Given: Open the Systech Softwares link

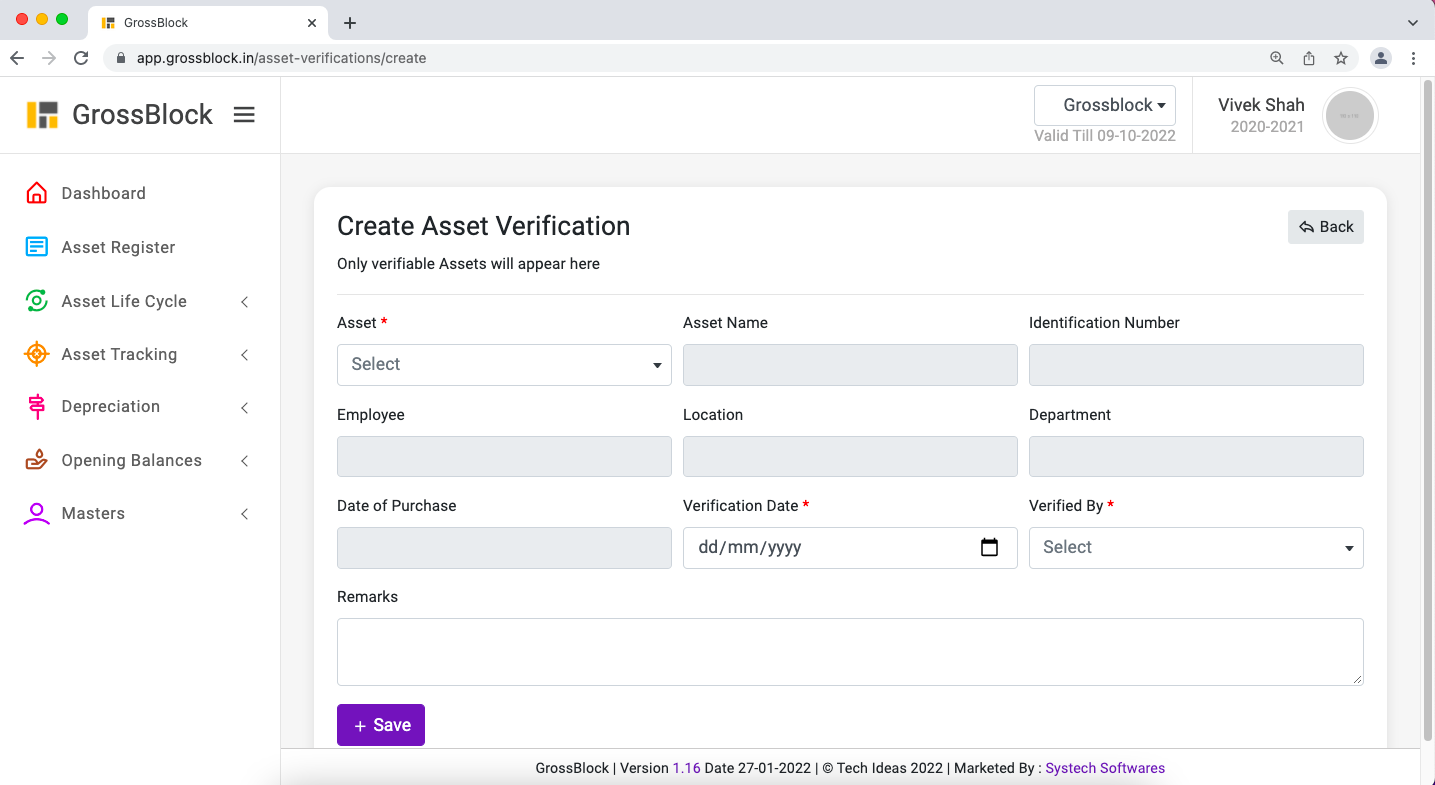Looking at the screenshot, I should coord(1105,768).
